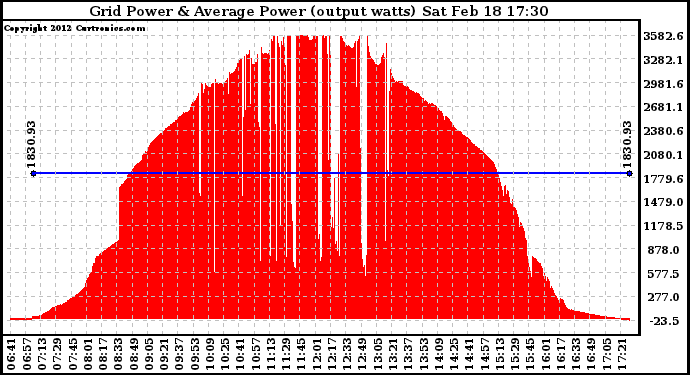Select the '16:33' x-axis label

click(x=577, y=354)
